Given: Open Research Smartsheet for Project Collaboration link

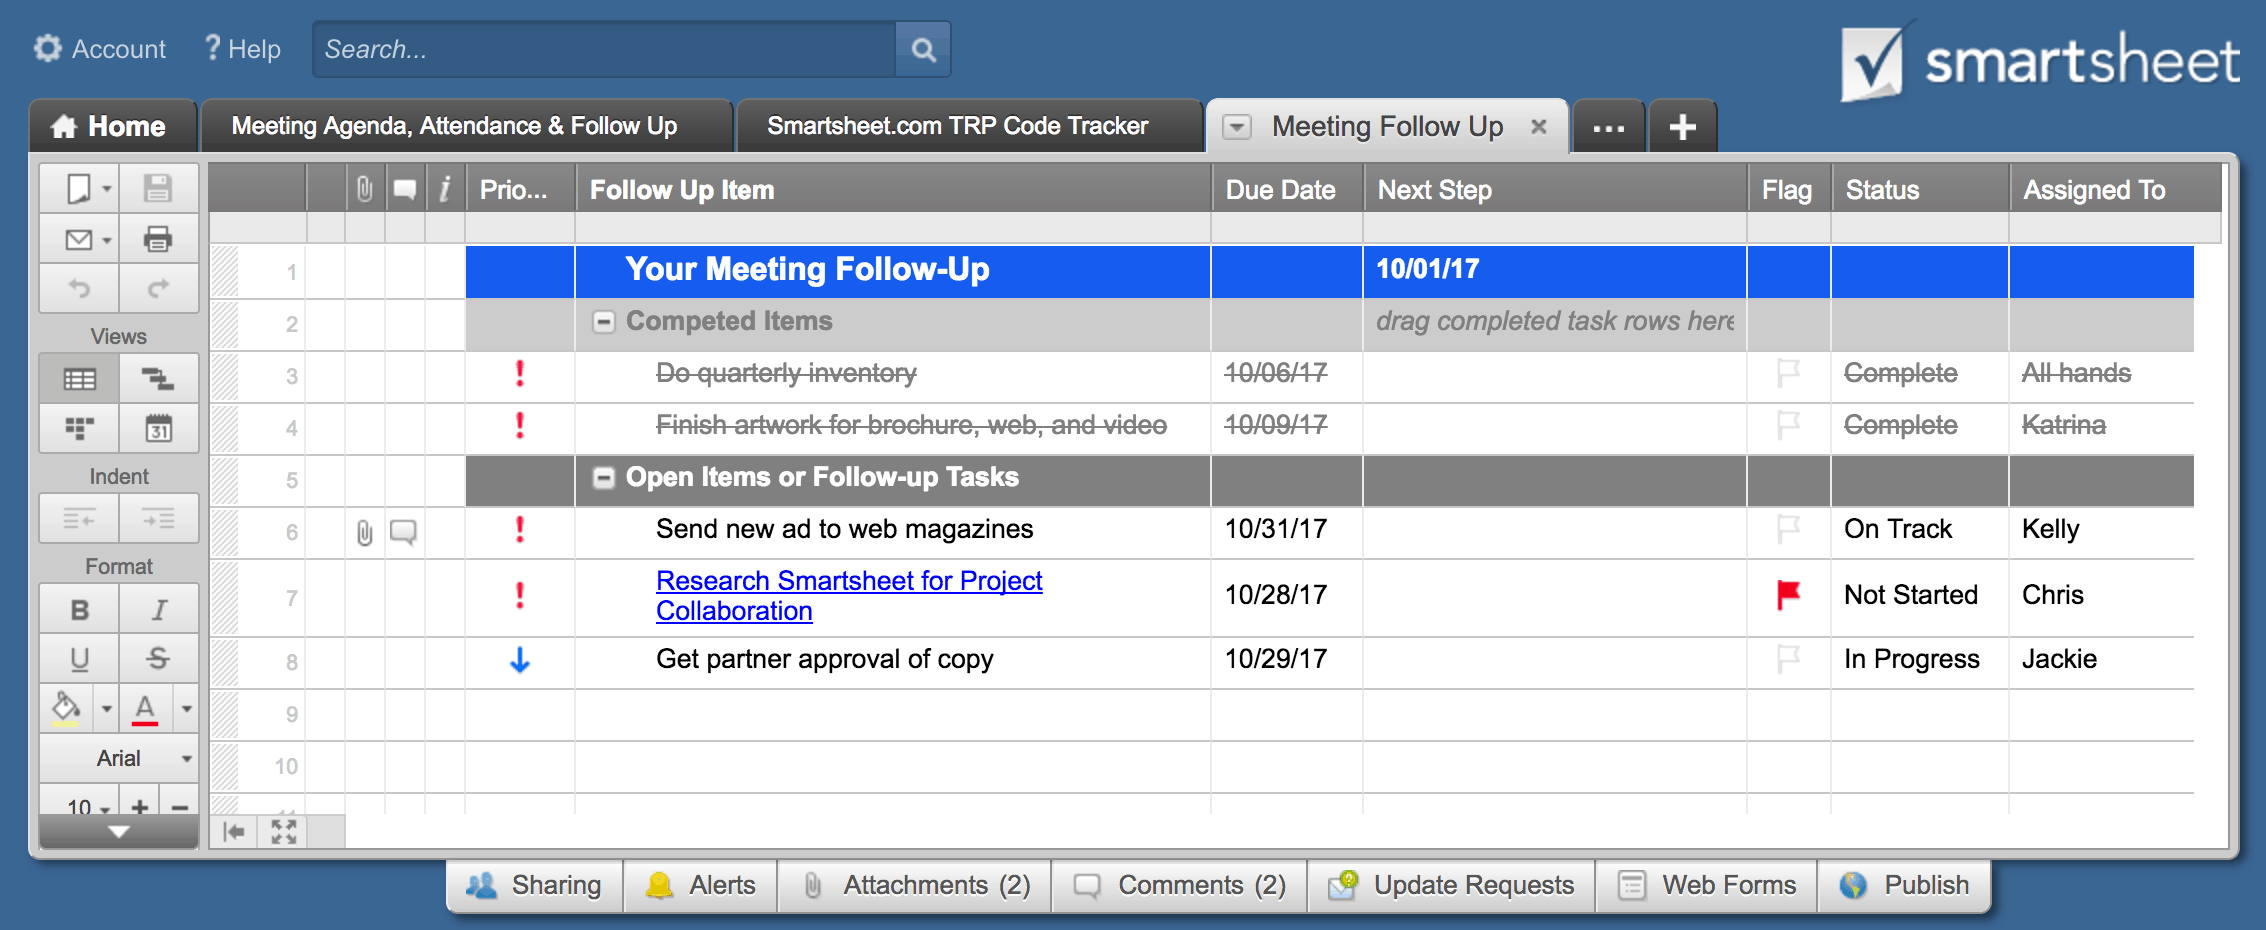Looking at the screenshot, I should (848, 581).
